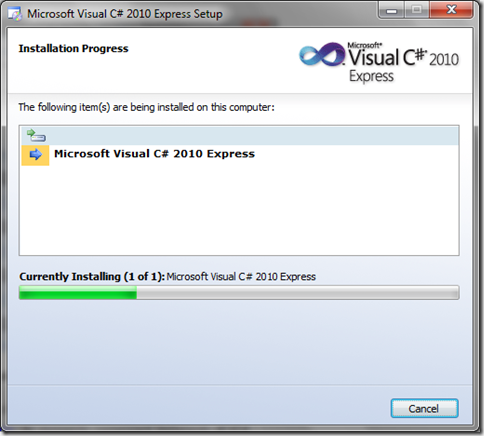Select Microsoft Visual C# 2010 Express list item
The height and width of the screenshot is (436, 484).
tap(239, 155)
